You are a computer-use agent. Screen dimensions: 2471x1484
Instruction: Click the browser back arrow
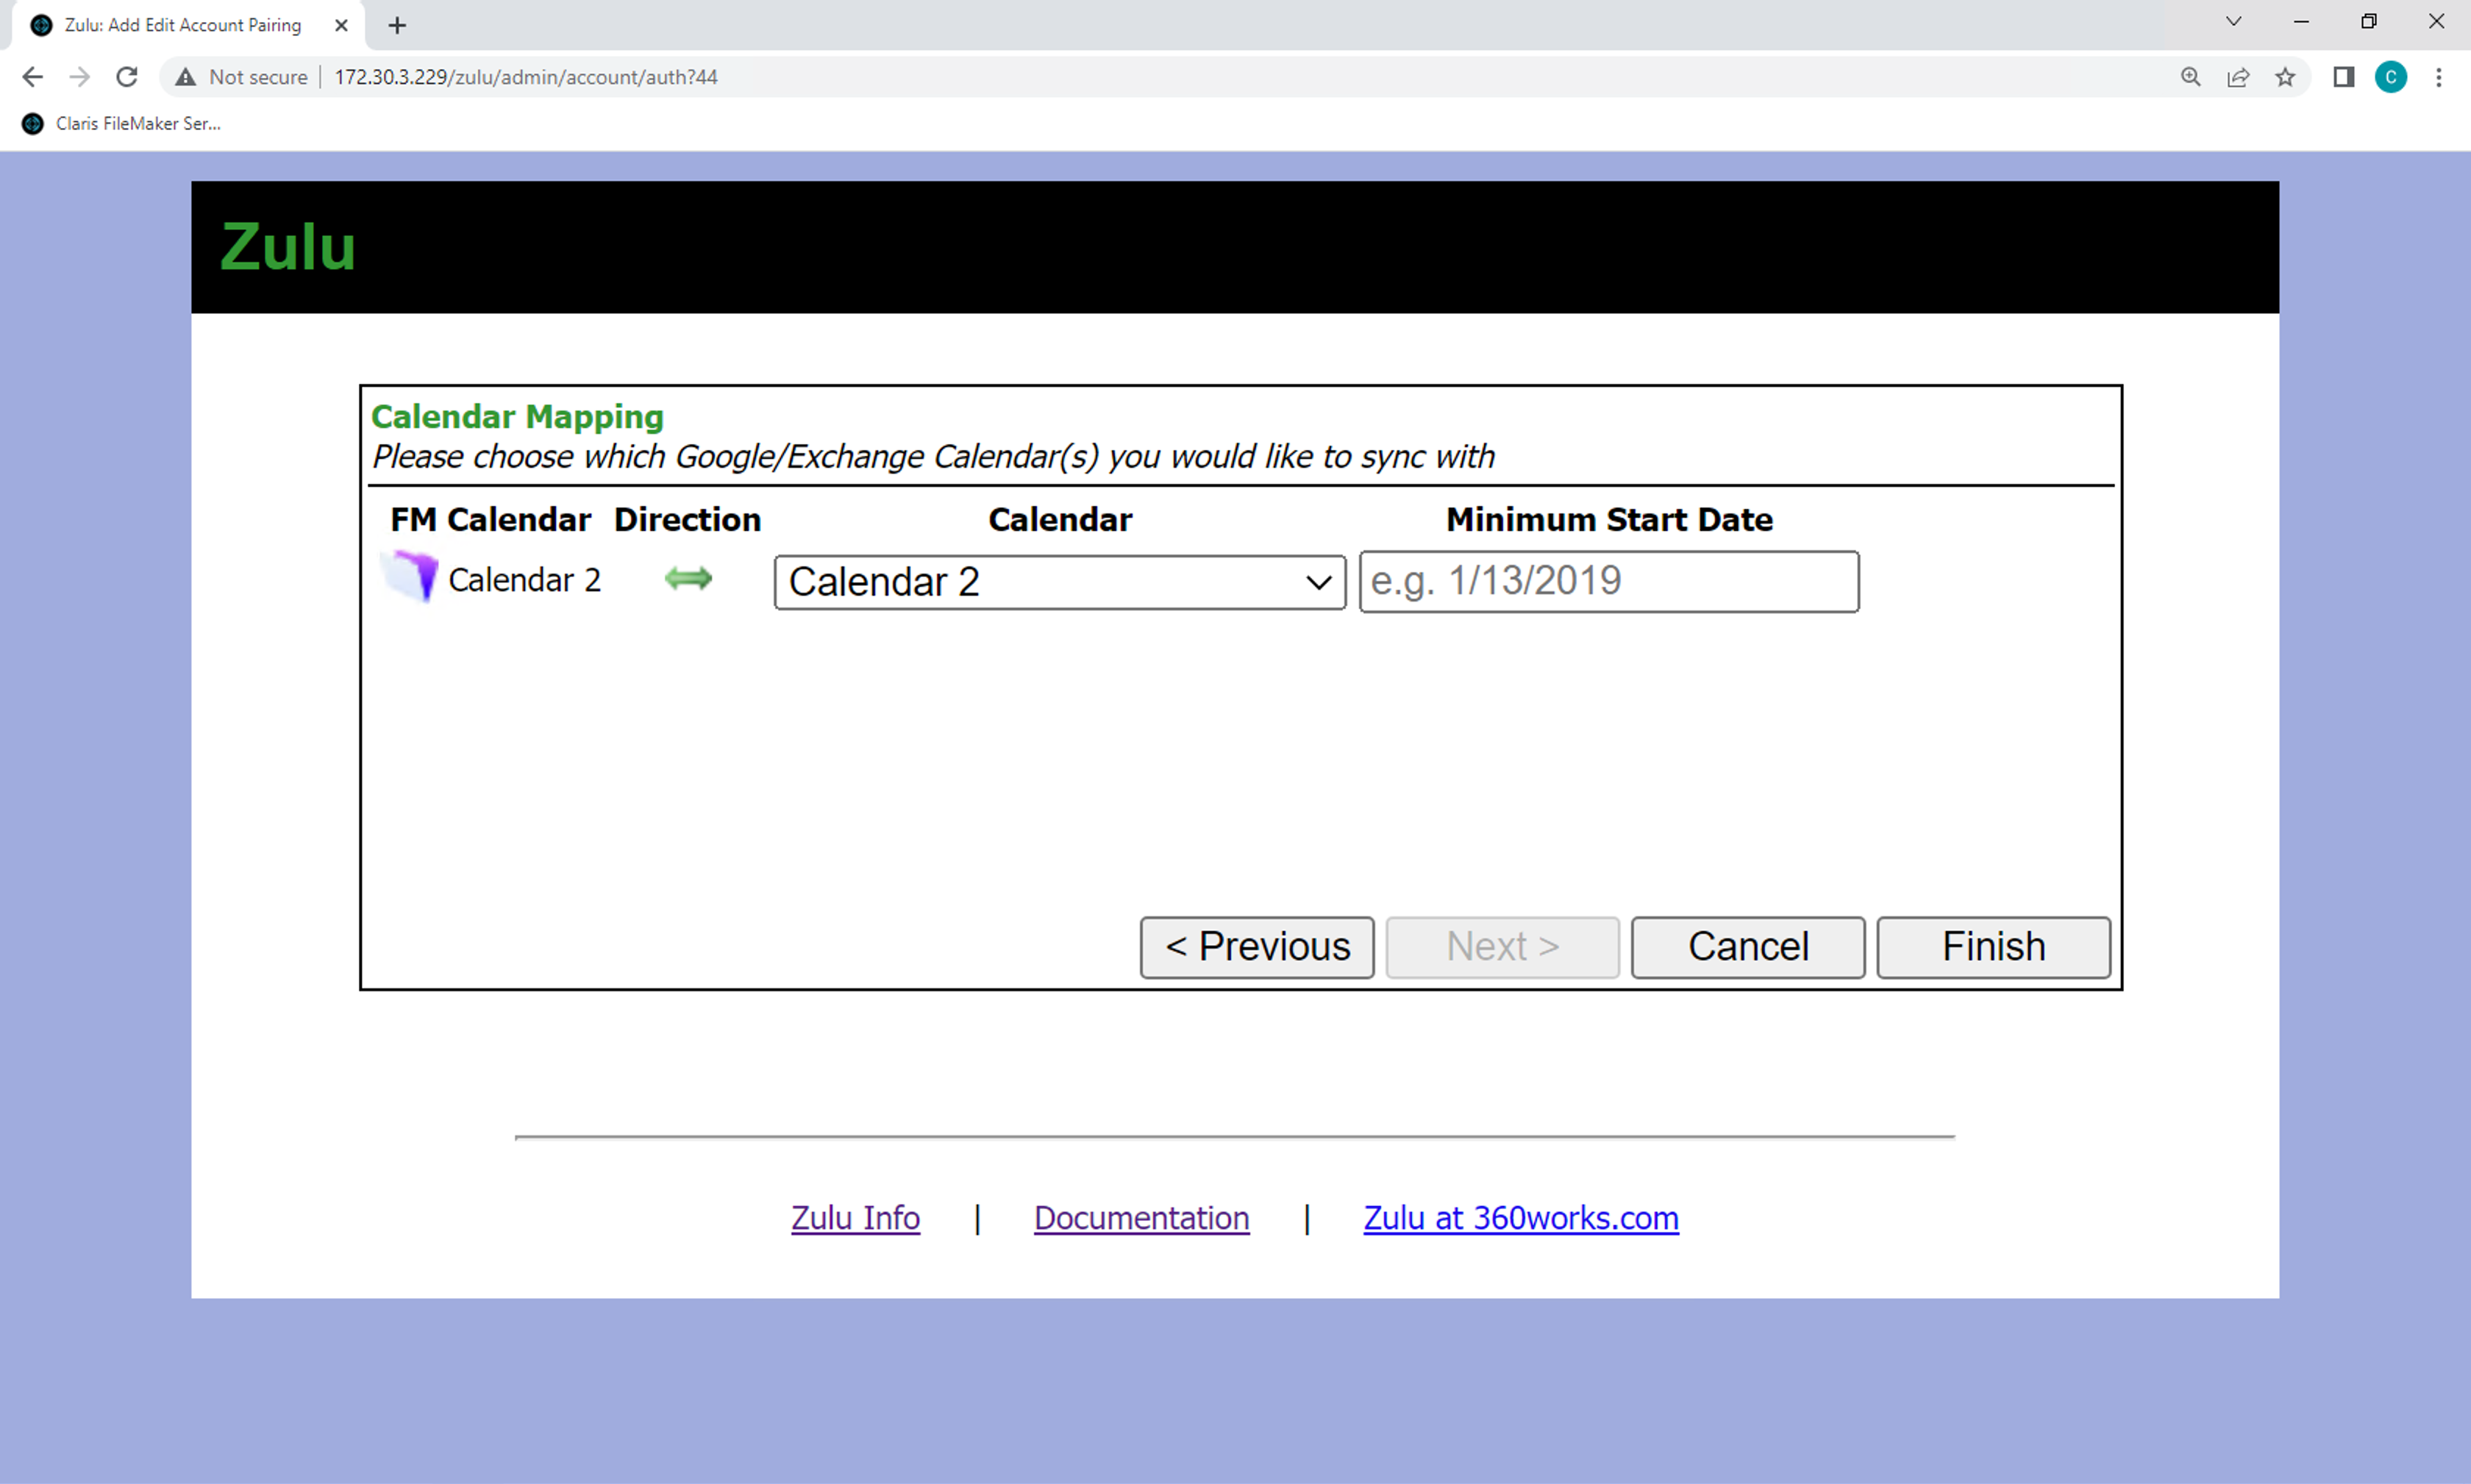pos(32,77)
